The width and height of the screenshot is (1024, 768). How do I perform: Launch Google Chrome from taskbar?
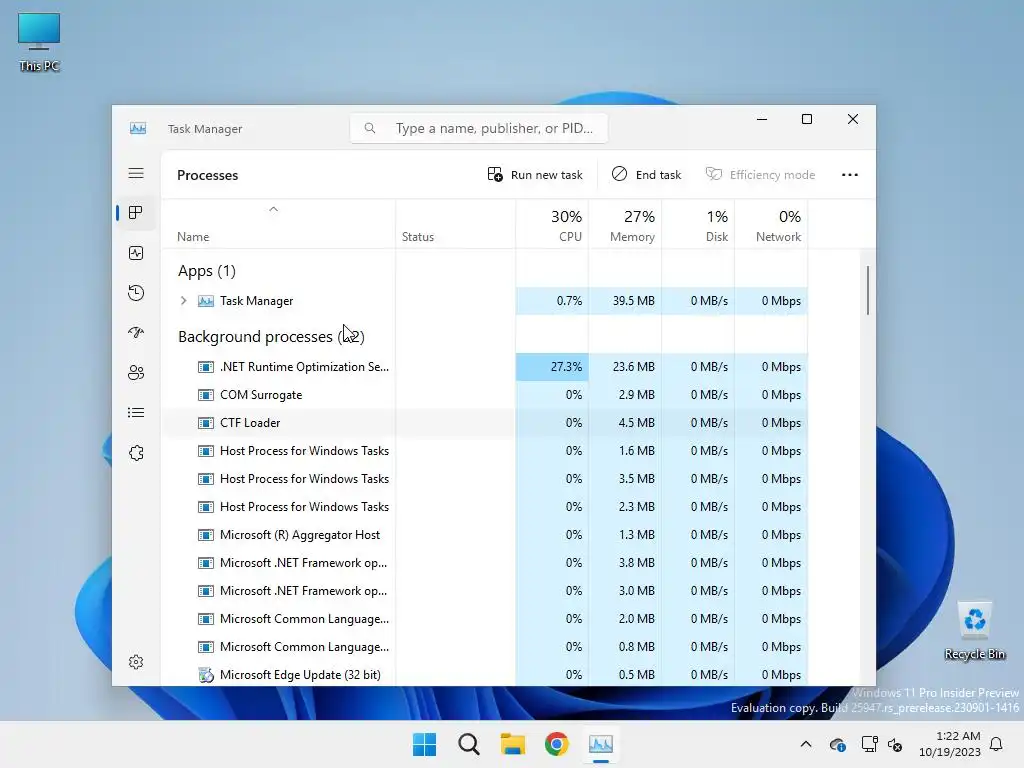coord(556,744)
